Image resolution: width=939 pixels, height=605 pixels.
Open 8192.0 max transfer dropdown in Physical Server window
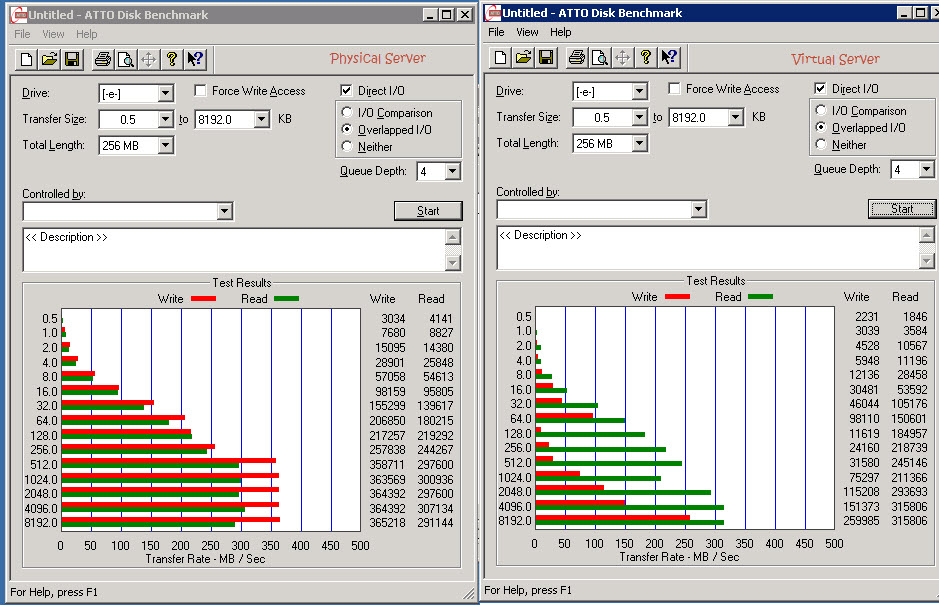tap(262, 119)
